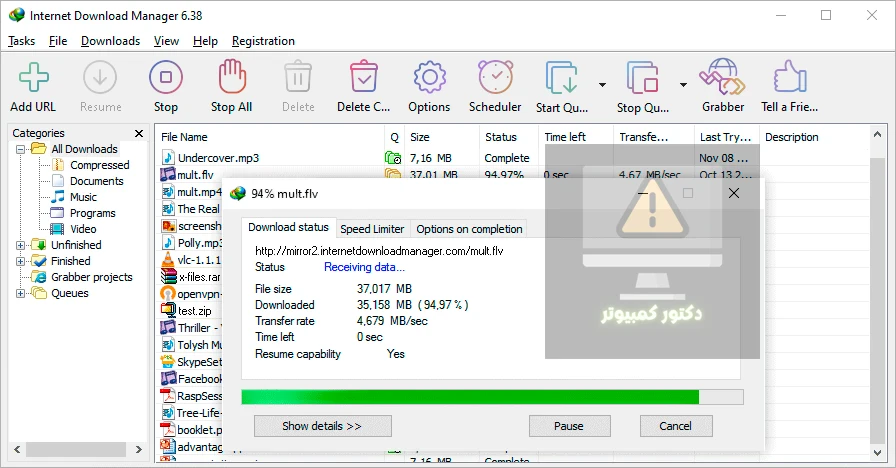Open the Start Queue dropdown arrow
Viewport: 896px width, 468px height.
coord(602,85)
